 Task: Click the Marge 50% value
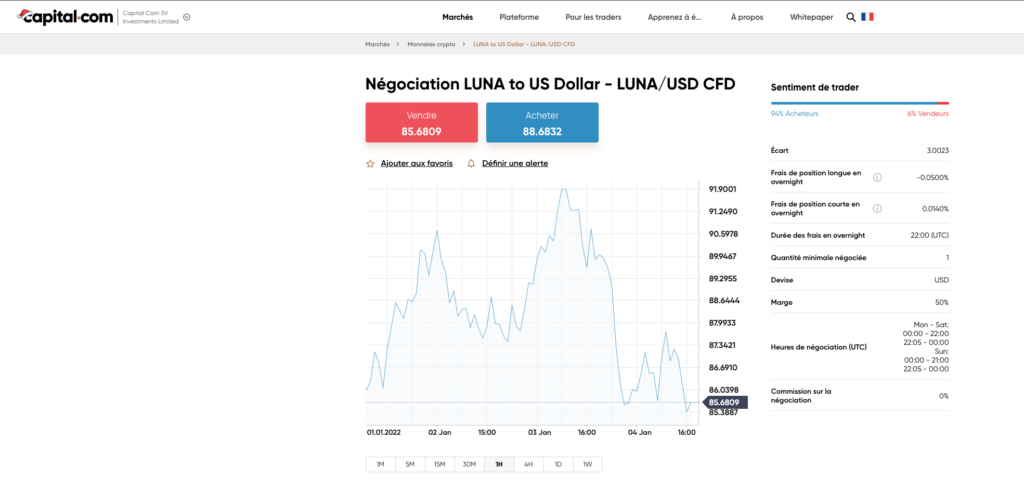[942, 302]
